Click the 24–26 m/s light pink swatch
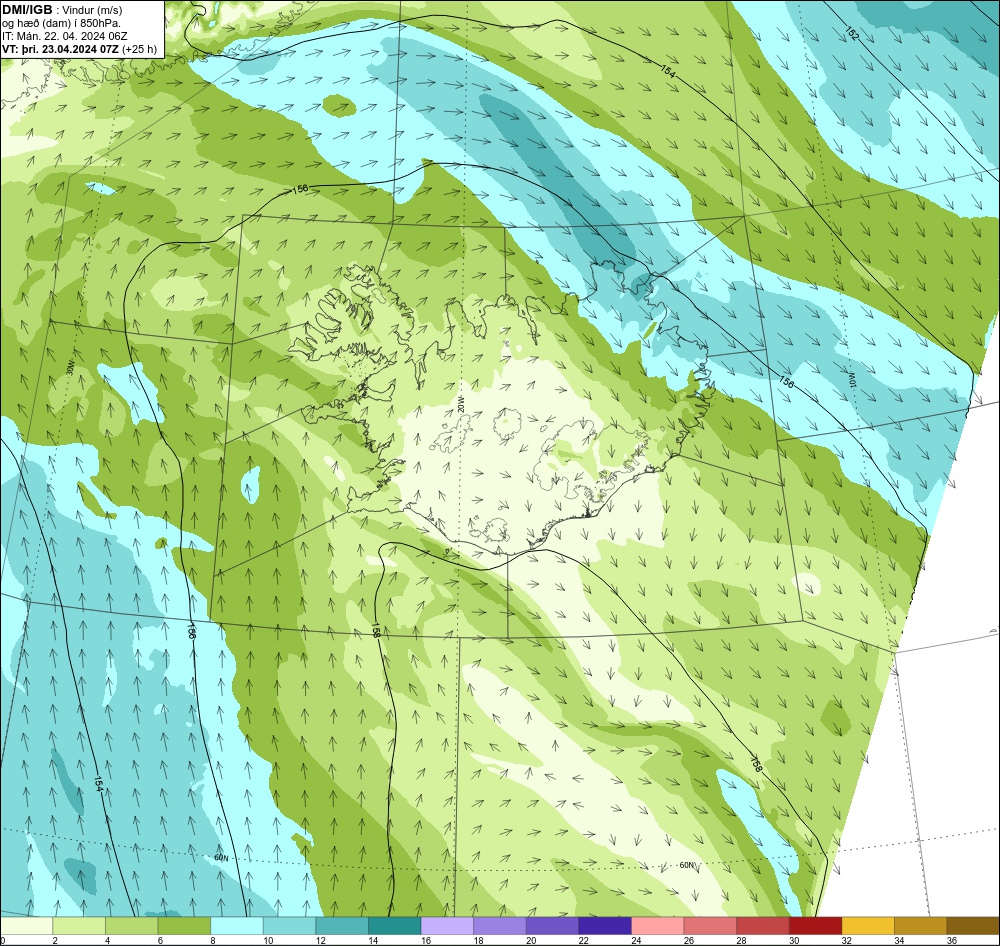Screen dimensions: 1000x946 (x=658, y=926)
